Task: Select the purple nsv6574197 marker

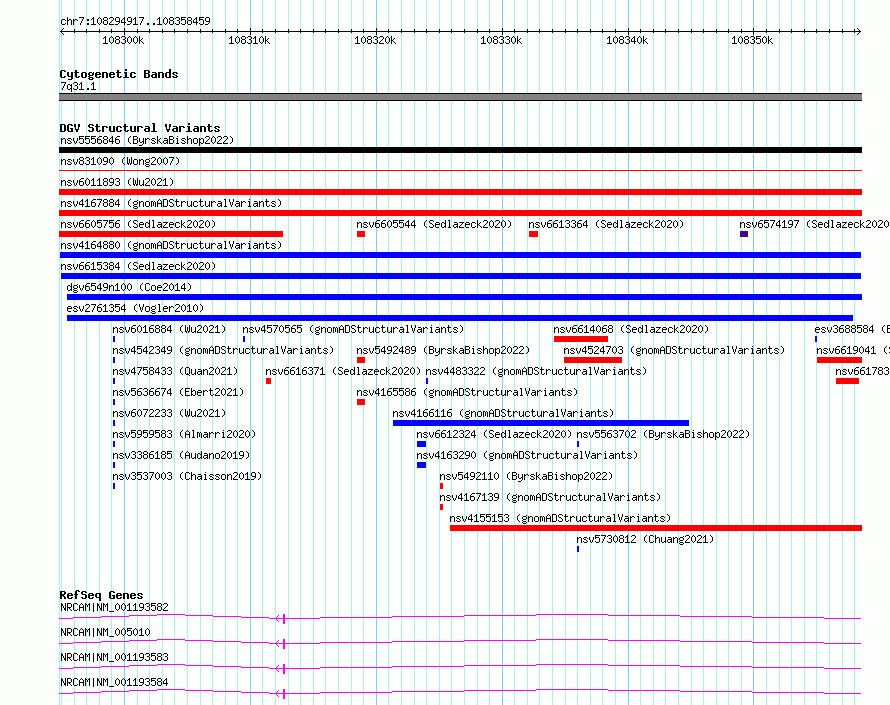Action: [744, 234]
